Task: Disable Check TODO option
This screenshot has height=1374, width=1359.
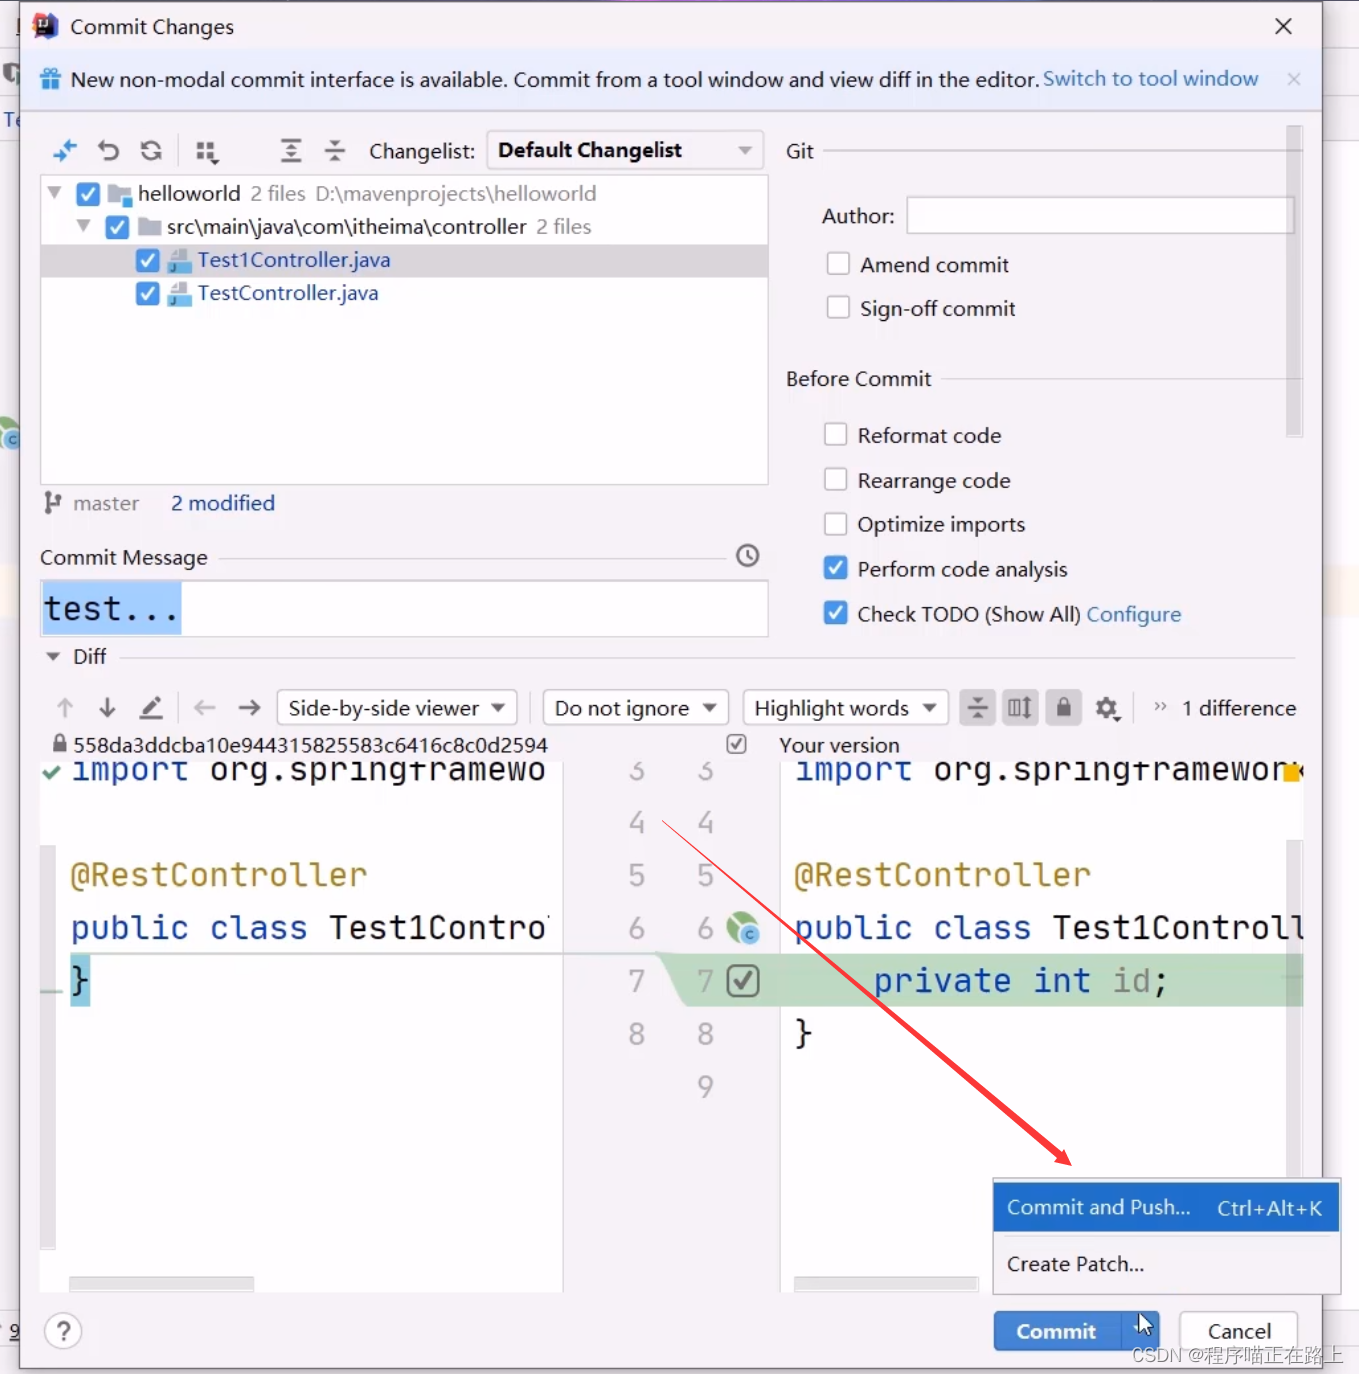Action: [x=835, y=613]
